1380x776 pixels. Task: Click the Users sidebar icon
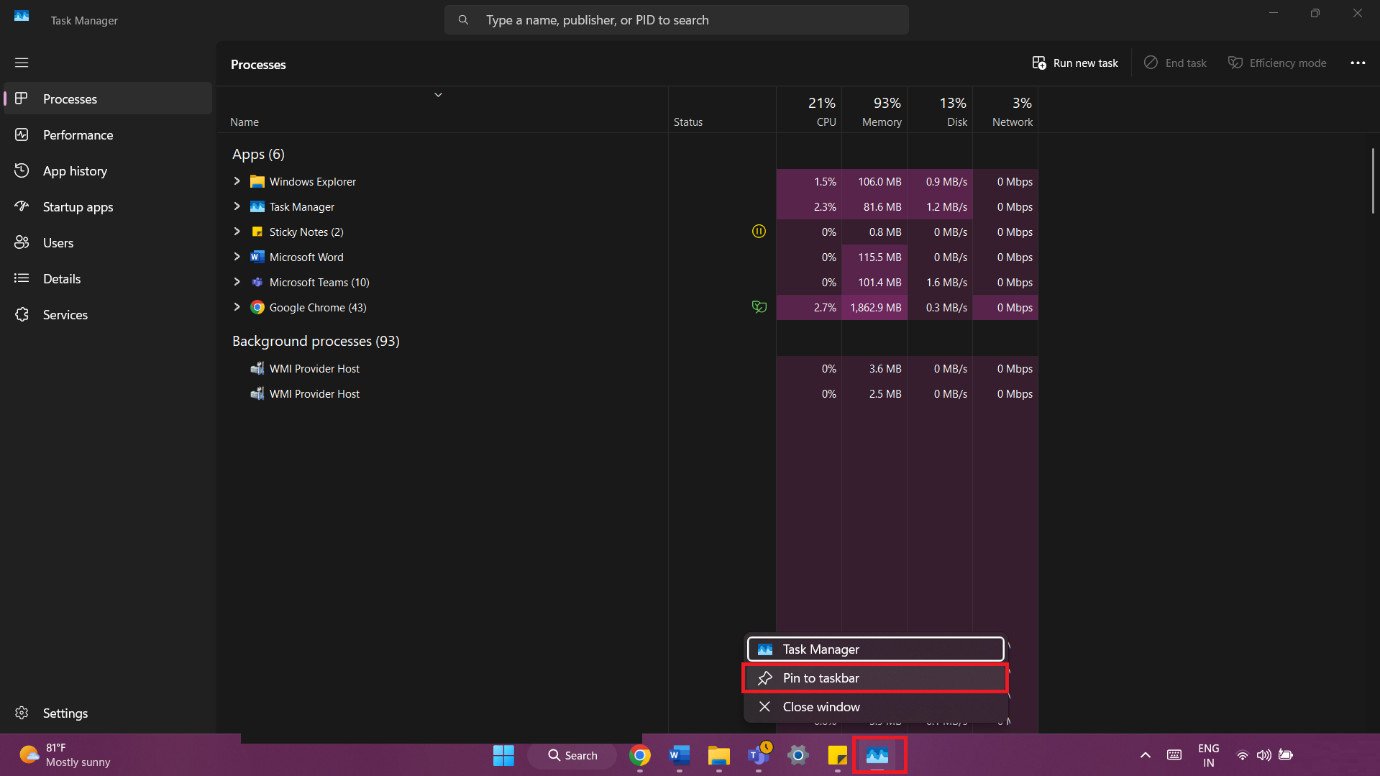click(21, 243)
